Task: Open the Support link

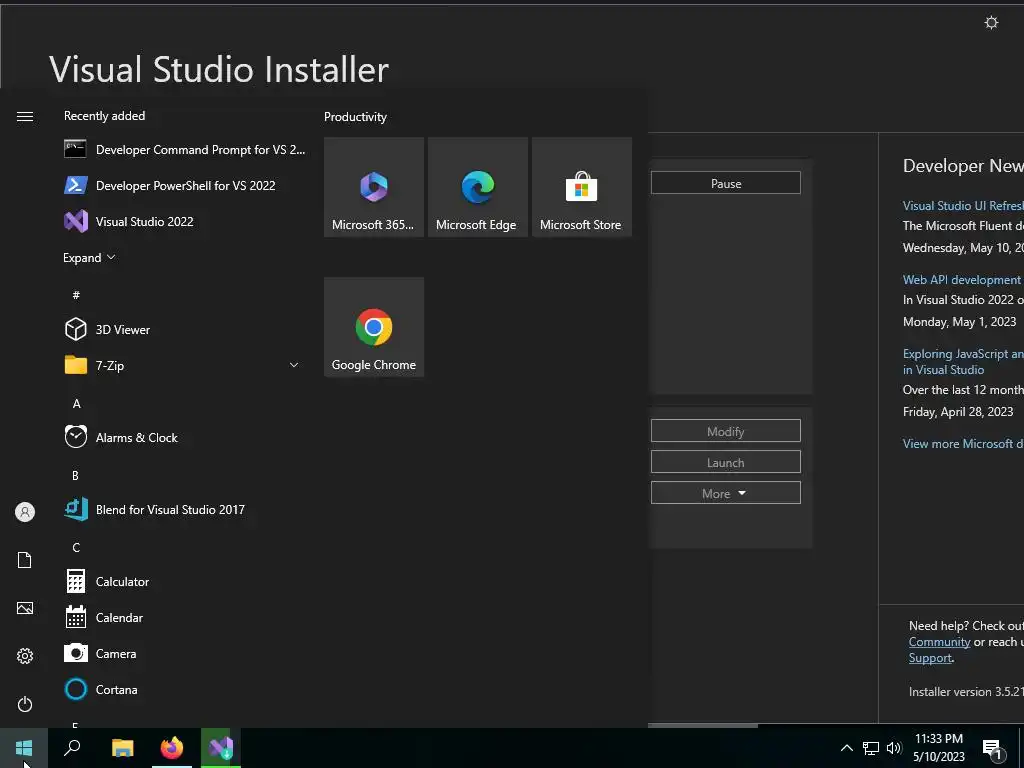Action: tap(930, 658)
